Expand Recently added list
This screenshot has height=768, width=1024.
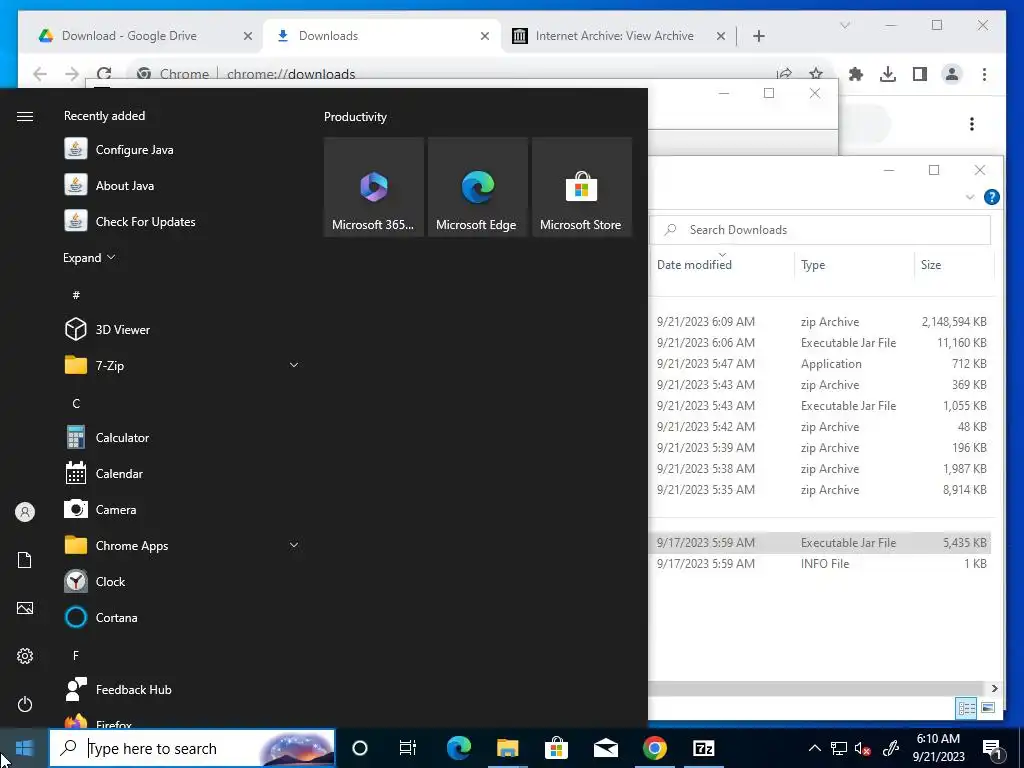89,258
